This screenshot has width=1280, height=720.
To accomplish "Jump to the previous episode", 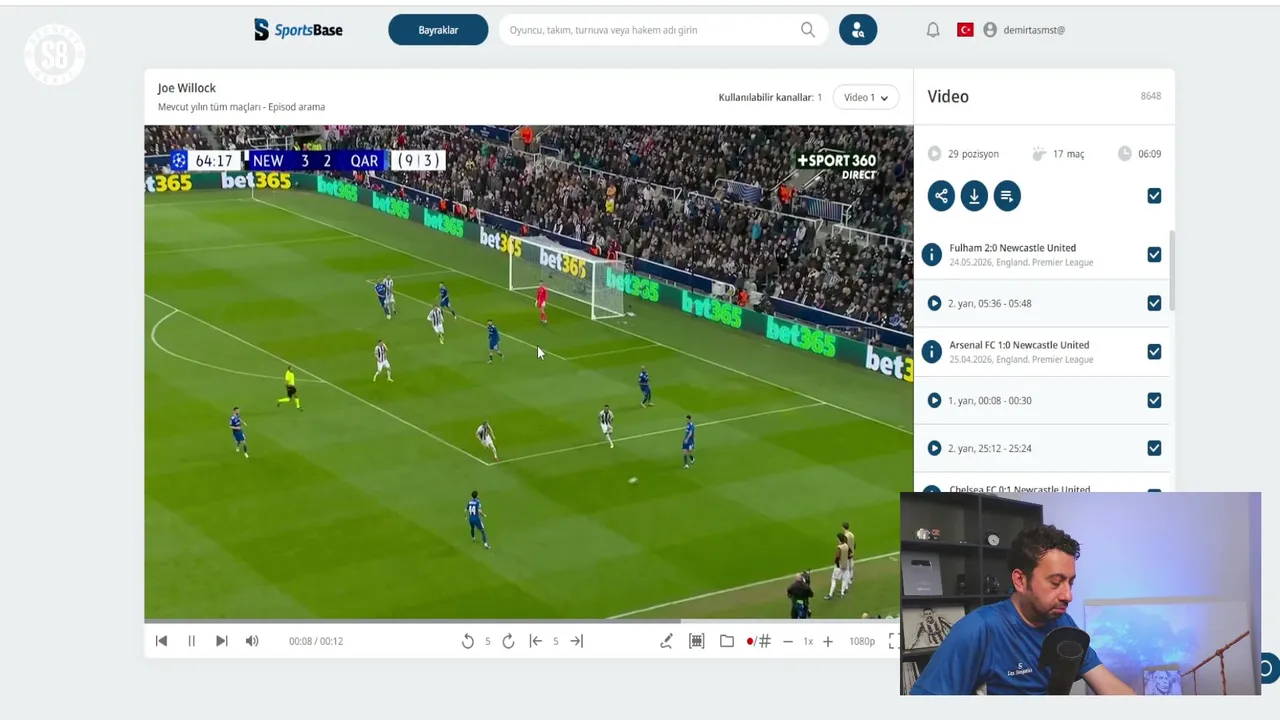I will click(161, 641).
